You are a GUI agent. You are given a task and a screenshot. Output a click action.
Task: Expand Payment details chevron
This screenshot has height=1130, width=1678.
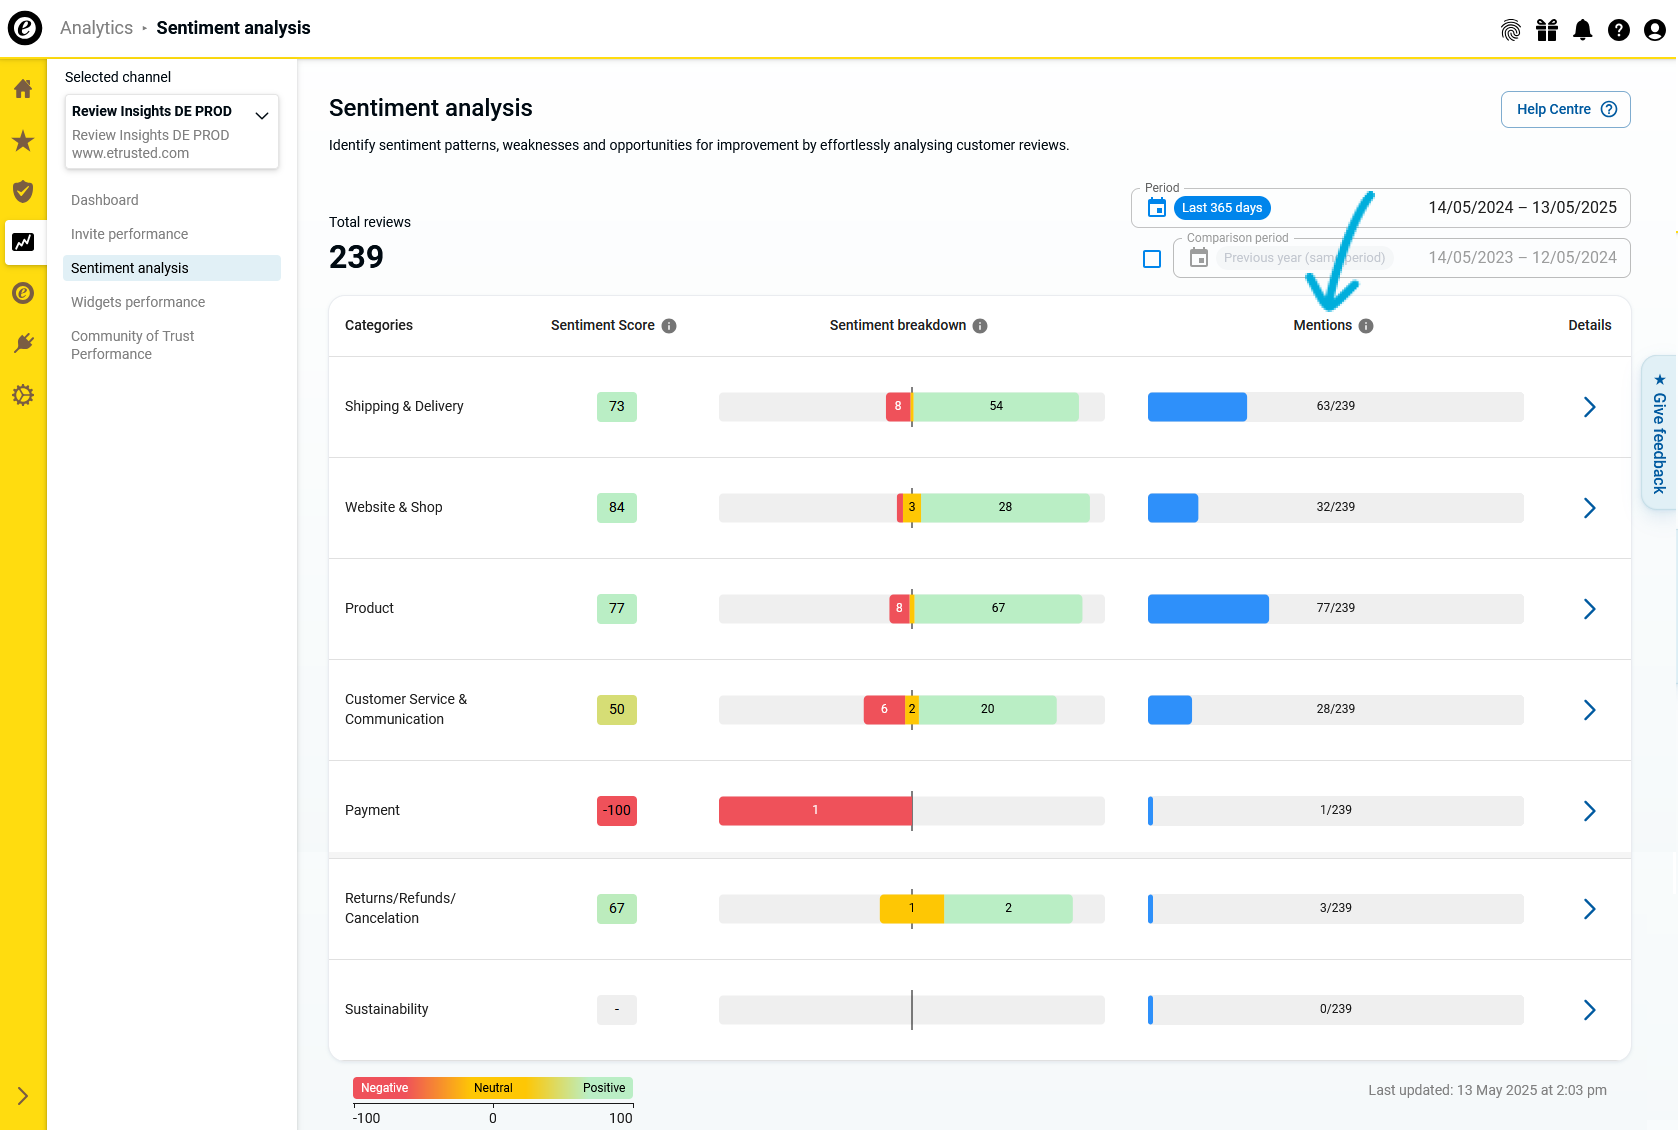(x=1590, y=811)
